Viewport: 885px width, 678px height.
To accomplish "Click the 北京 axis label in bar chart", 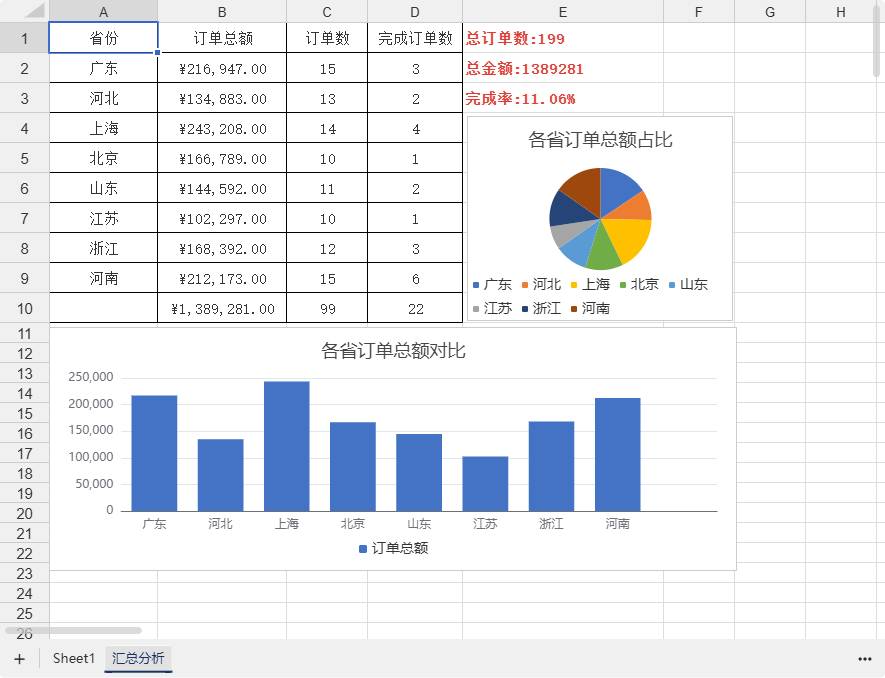I will [x=353, y=524].
